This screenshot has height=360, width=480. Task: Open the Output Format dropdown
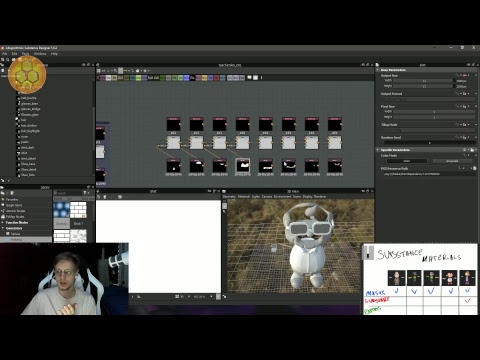(x=428, y=99)
